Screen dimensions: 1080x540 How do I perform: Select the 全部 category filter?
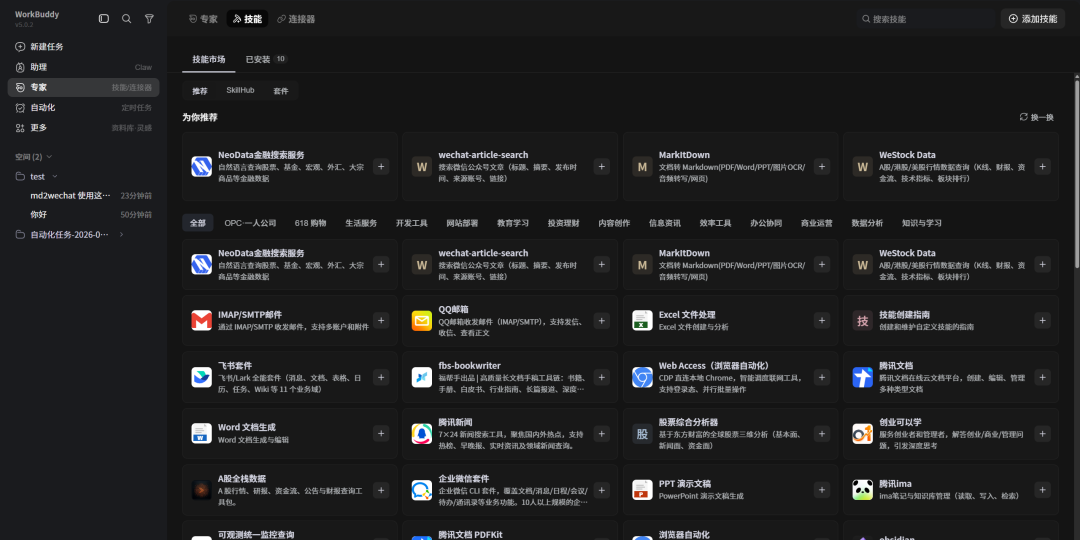coord(198,223)
